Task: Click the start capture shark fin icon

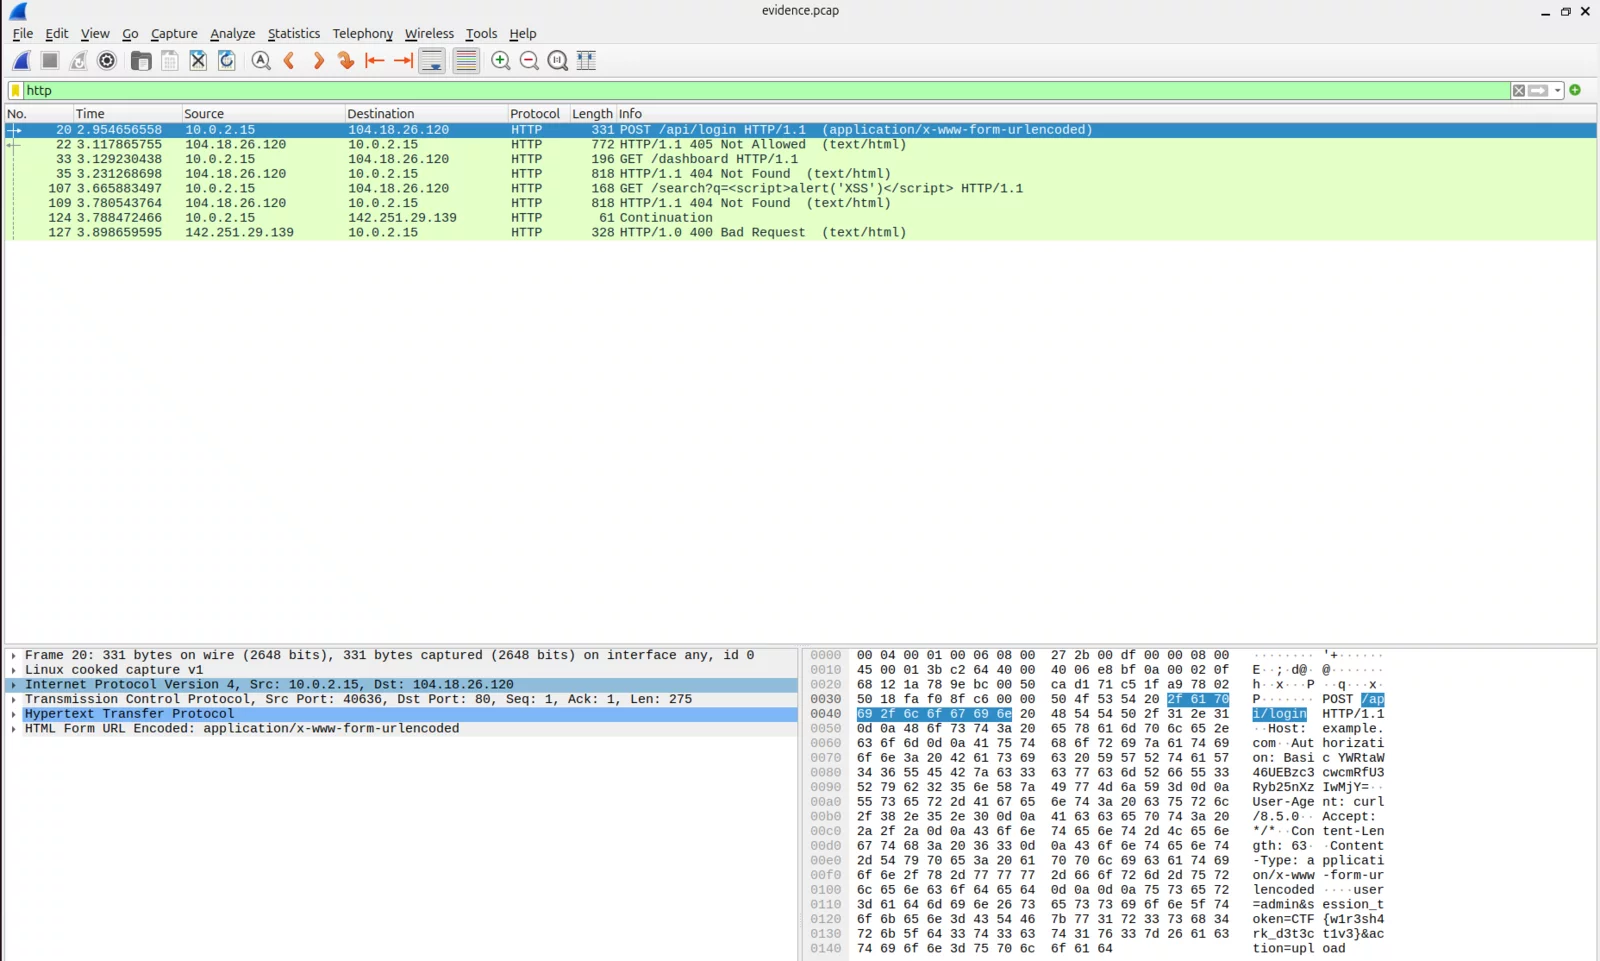Action: coord(21,61)
